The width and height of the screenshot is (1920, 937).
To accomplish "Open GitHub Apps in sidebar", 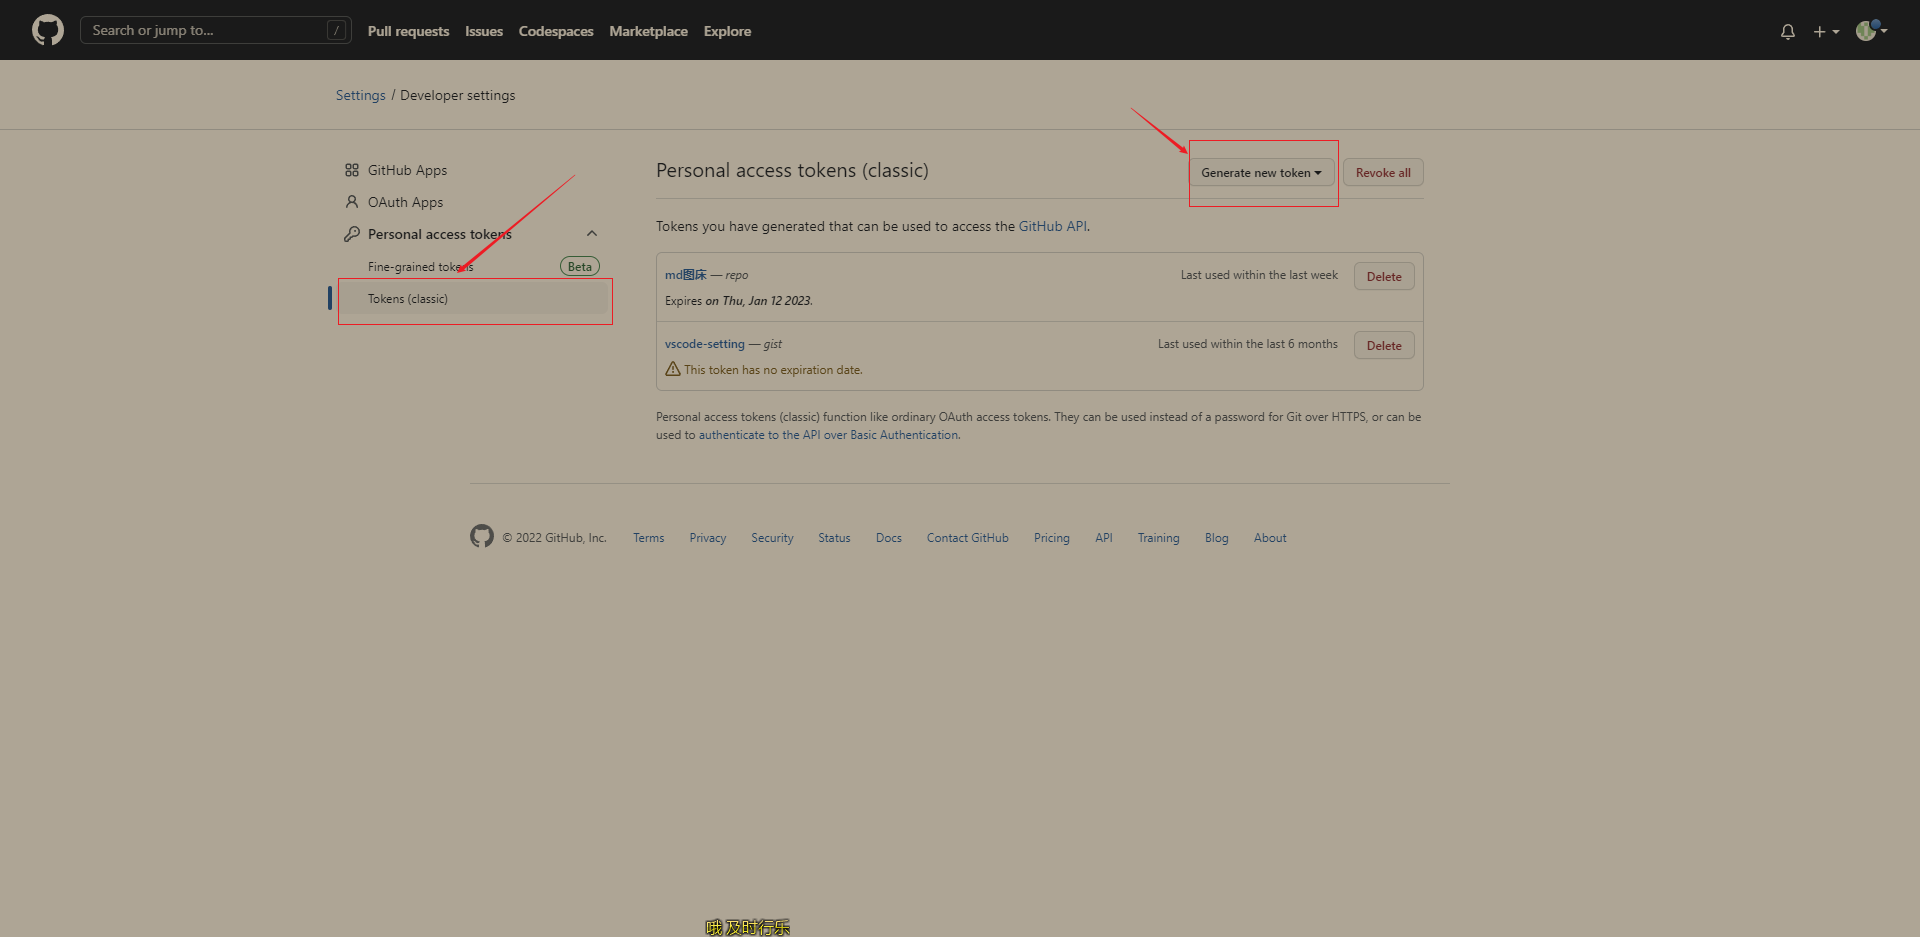I will click(x=407, y=170).
